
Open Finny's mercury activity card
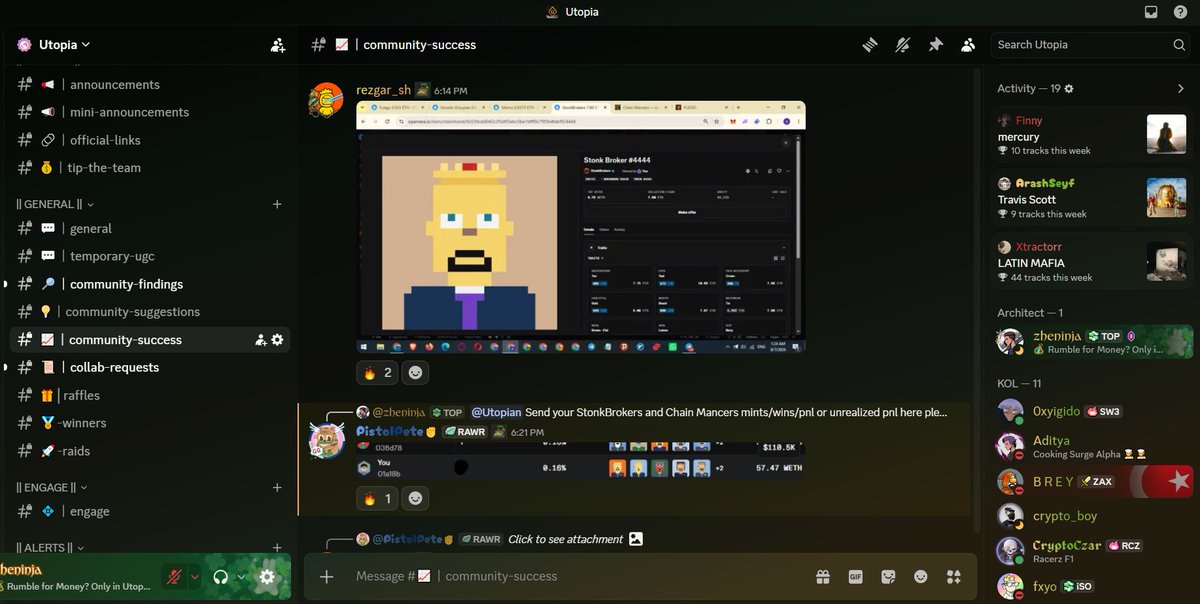click(1092, 134)
